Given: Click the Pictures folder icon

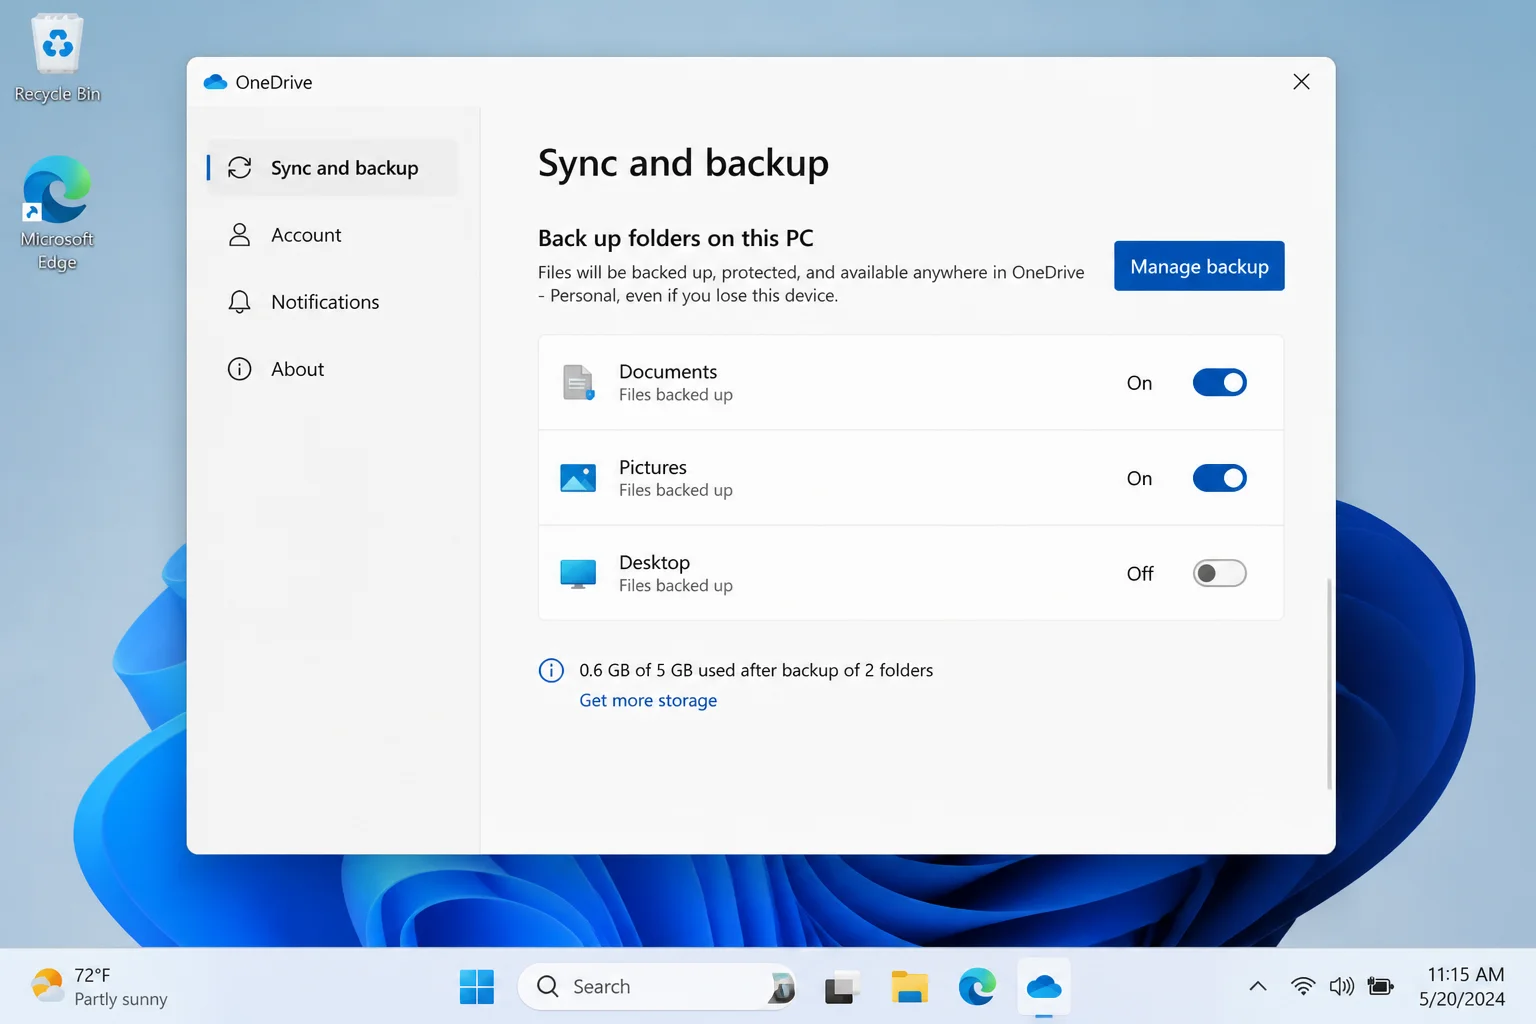Looking at the screenshot, I should tap(578, 478).
